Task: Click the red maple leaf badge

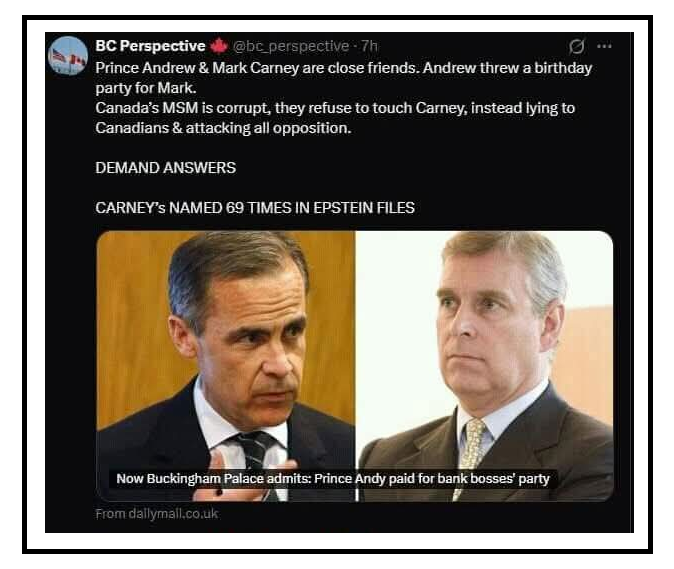Action: [x=219, y=46]
